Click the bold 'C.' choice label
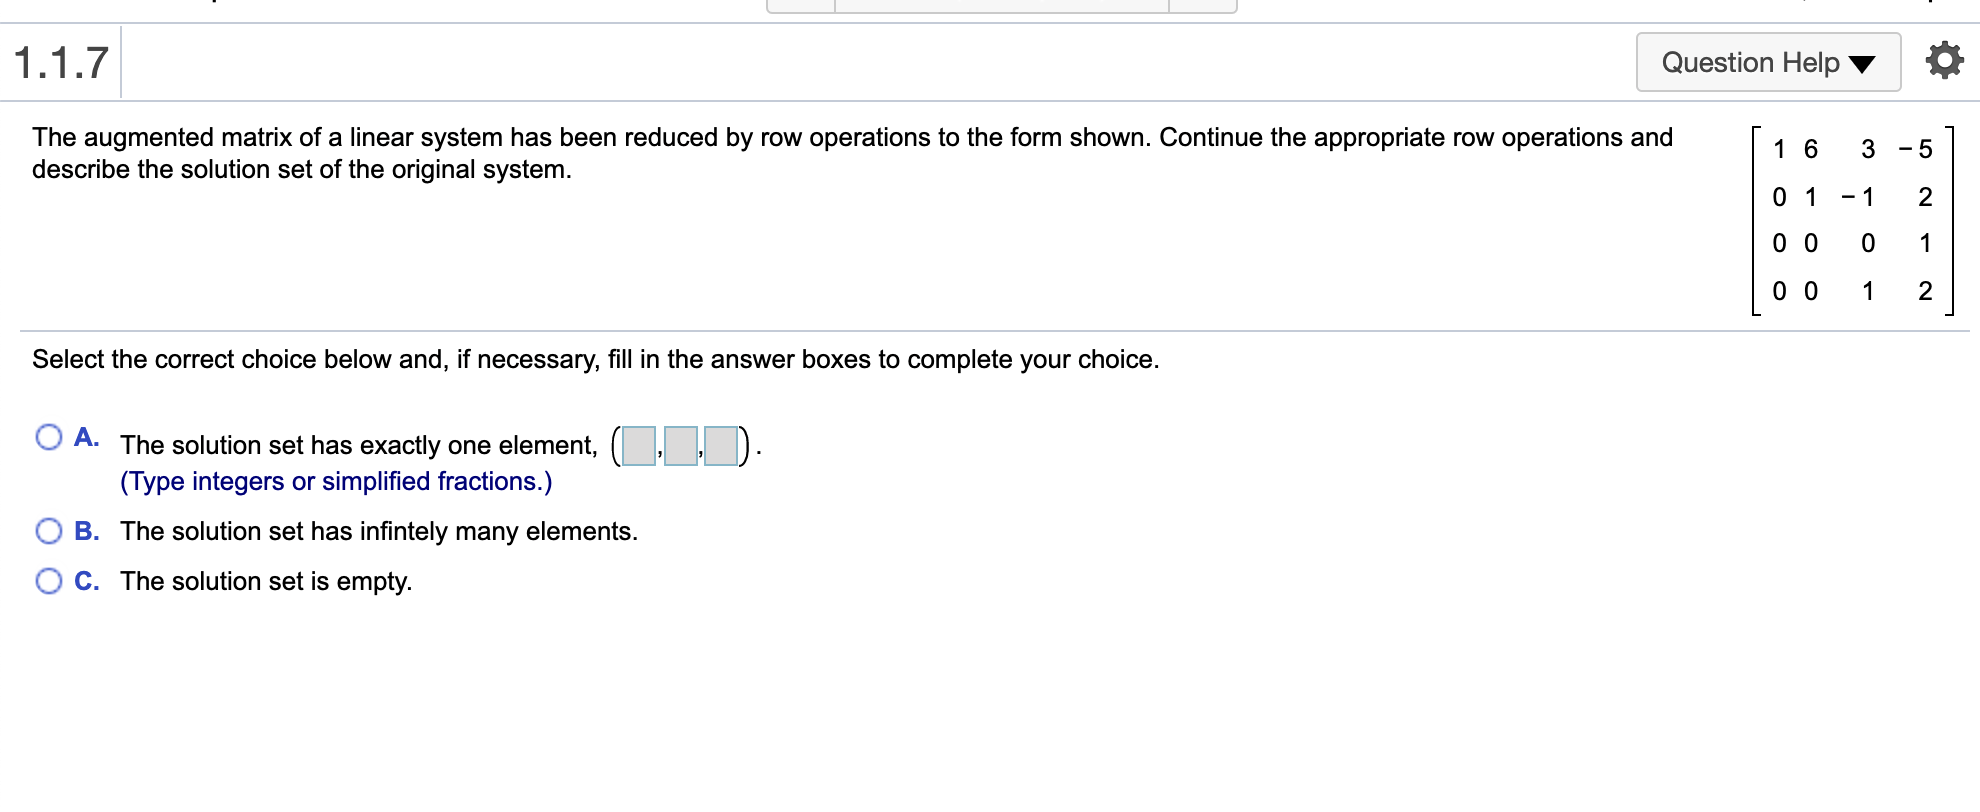The height and width of the screenshot is (812, 1980). coord(87,581)
